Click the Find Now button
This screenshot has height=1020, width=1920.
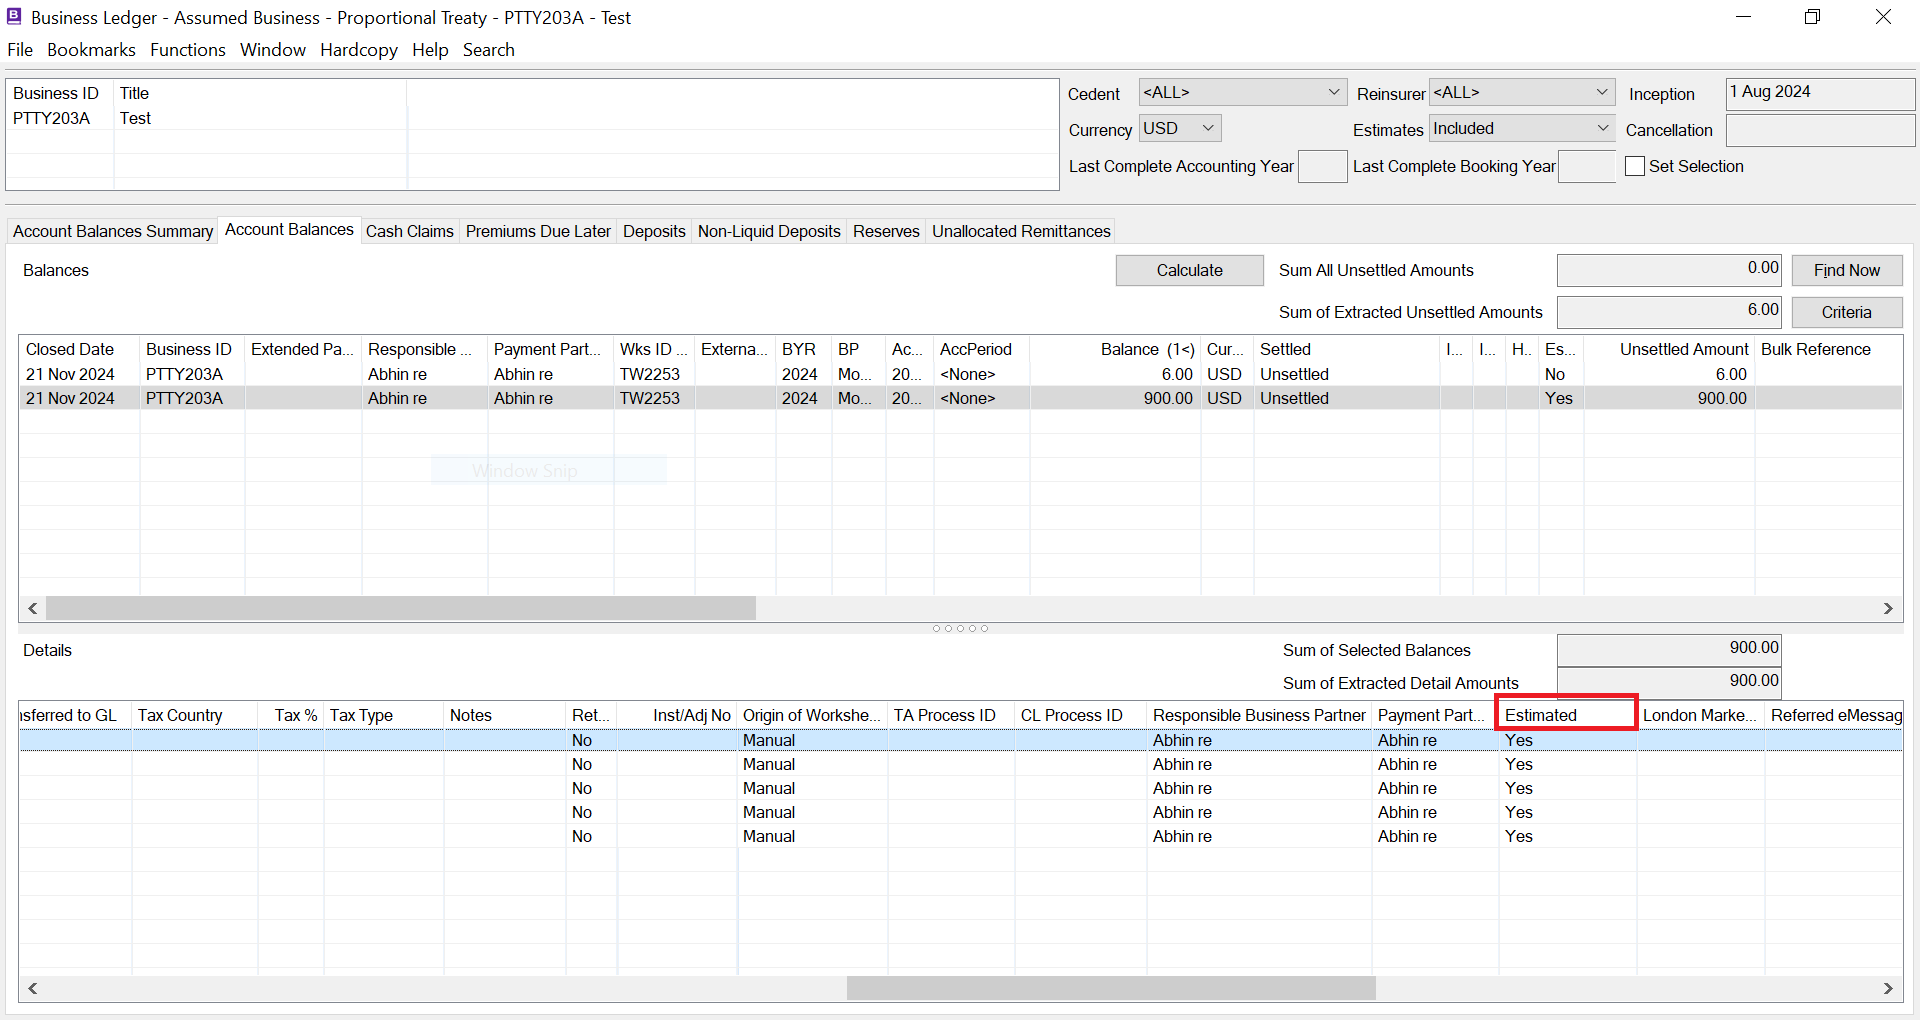pyautogui.click(x=1846, y=271)
